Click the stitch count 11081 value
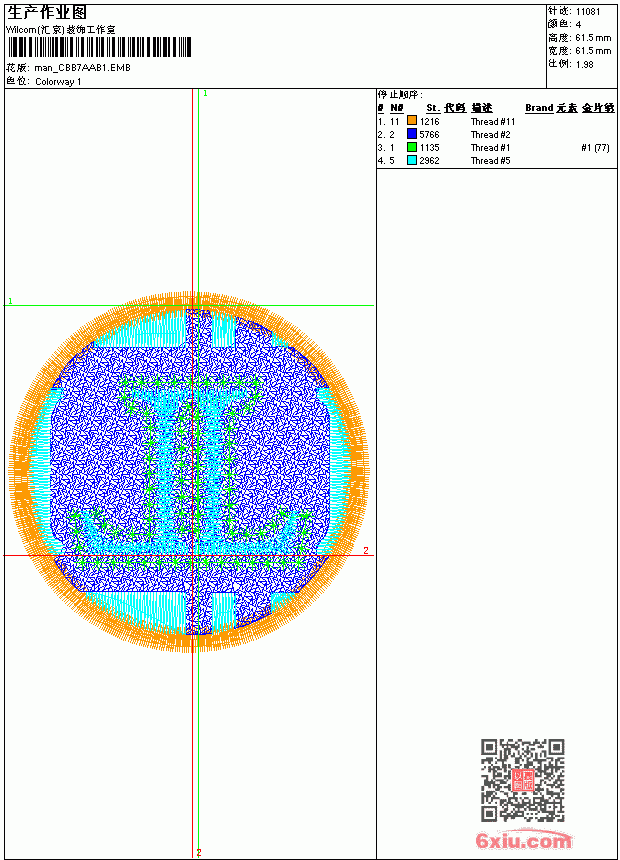Viewport: 620px width, 860px height. click(588, 11)
